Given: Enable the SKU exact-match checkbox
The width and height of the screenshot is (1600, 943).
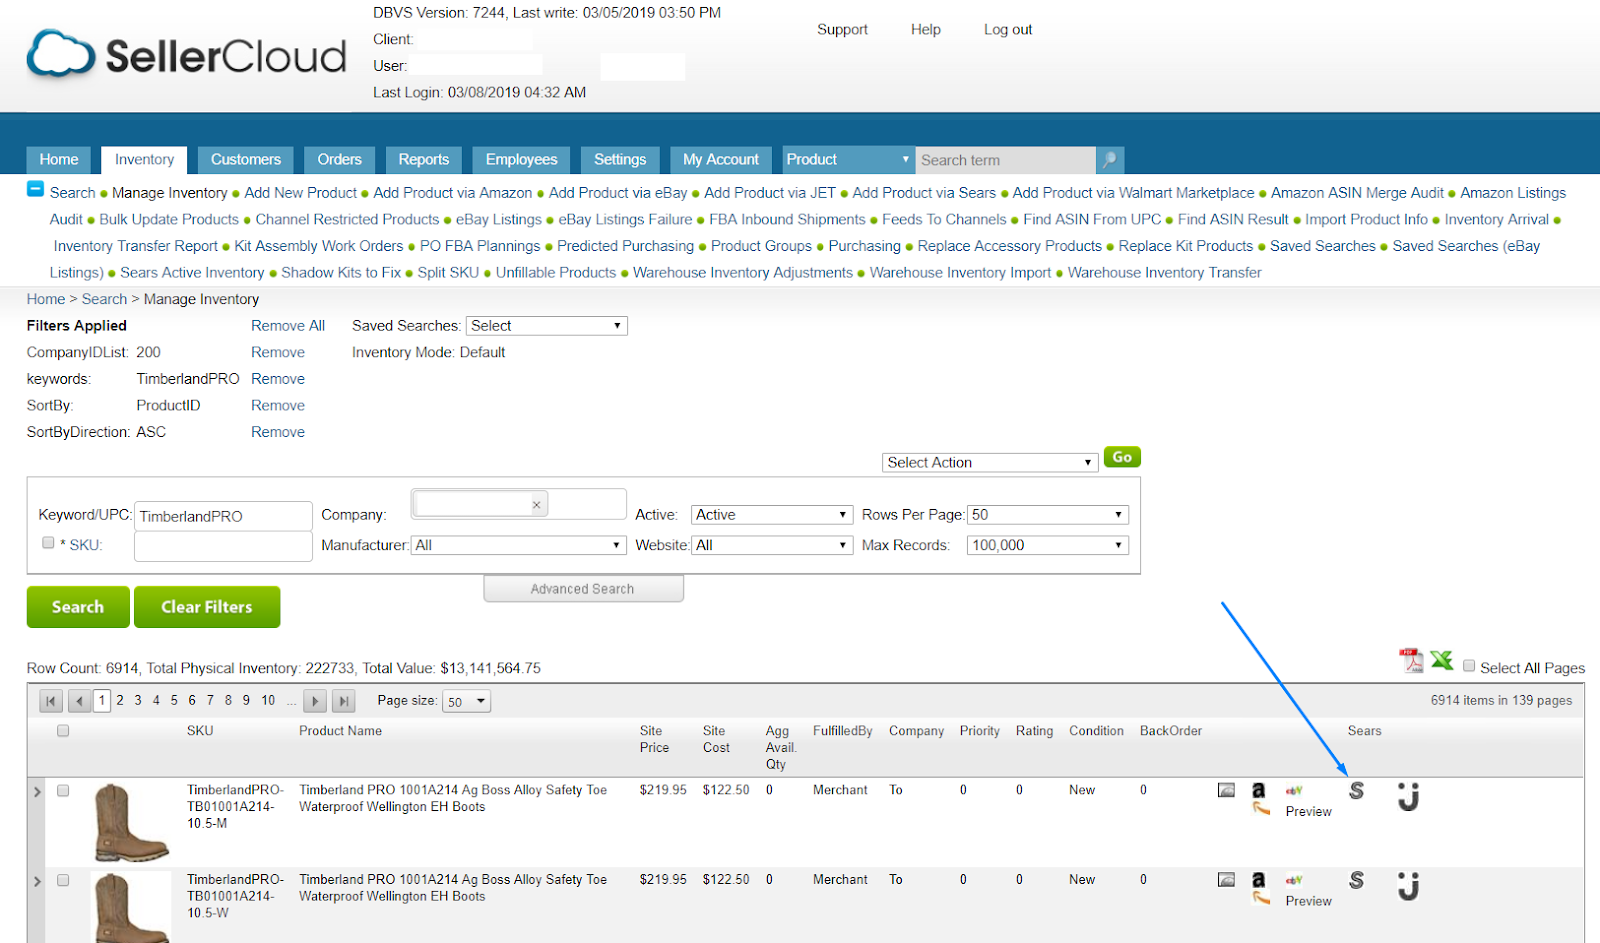Looking at the screenshot, I should [x=48, y=543].
